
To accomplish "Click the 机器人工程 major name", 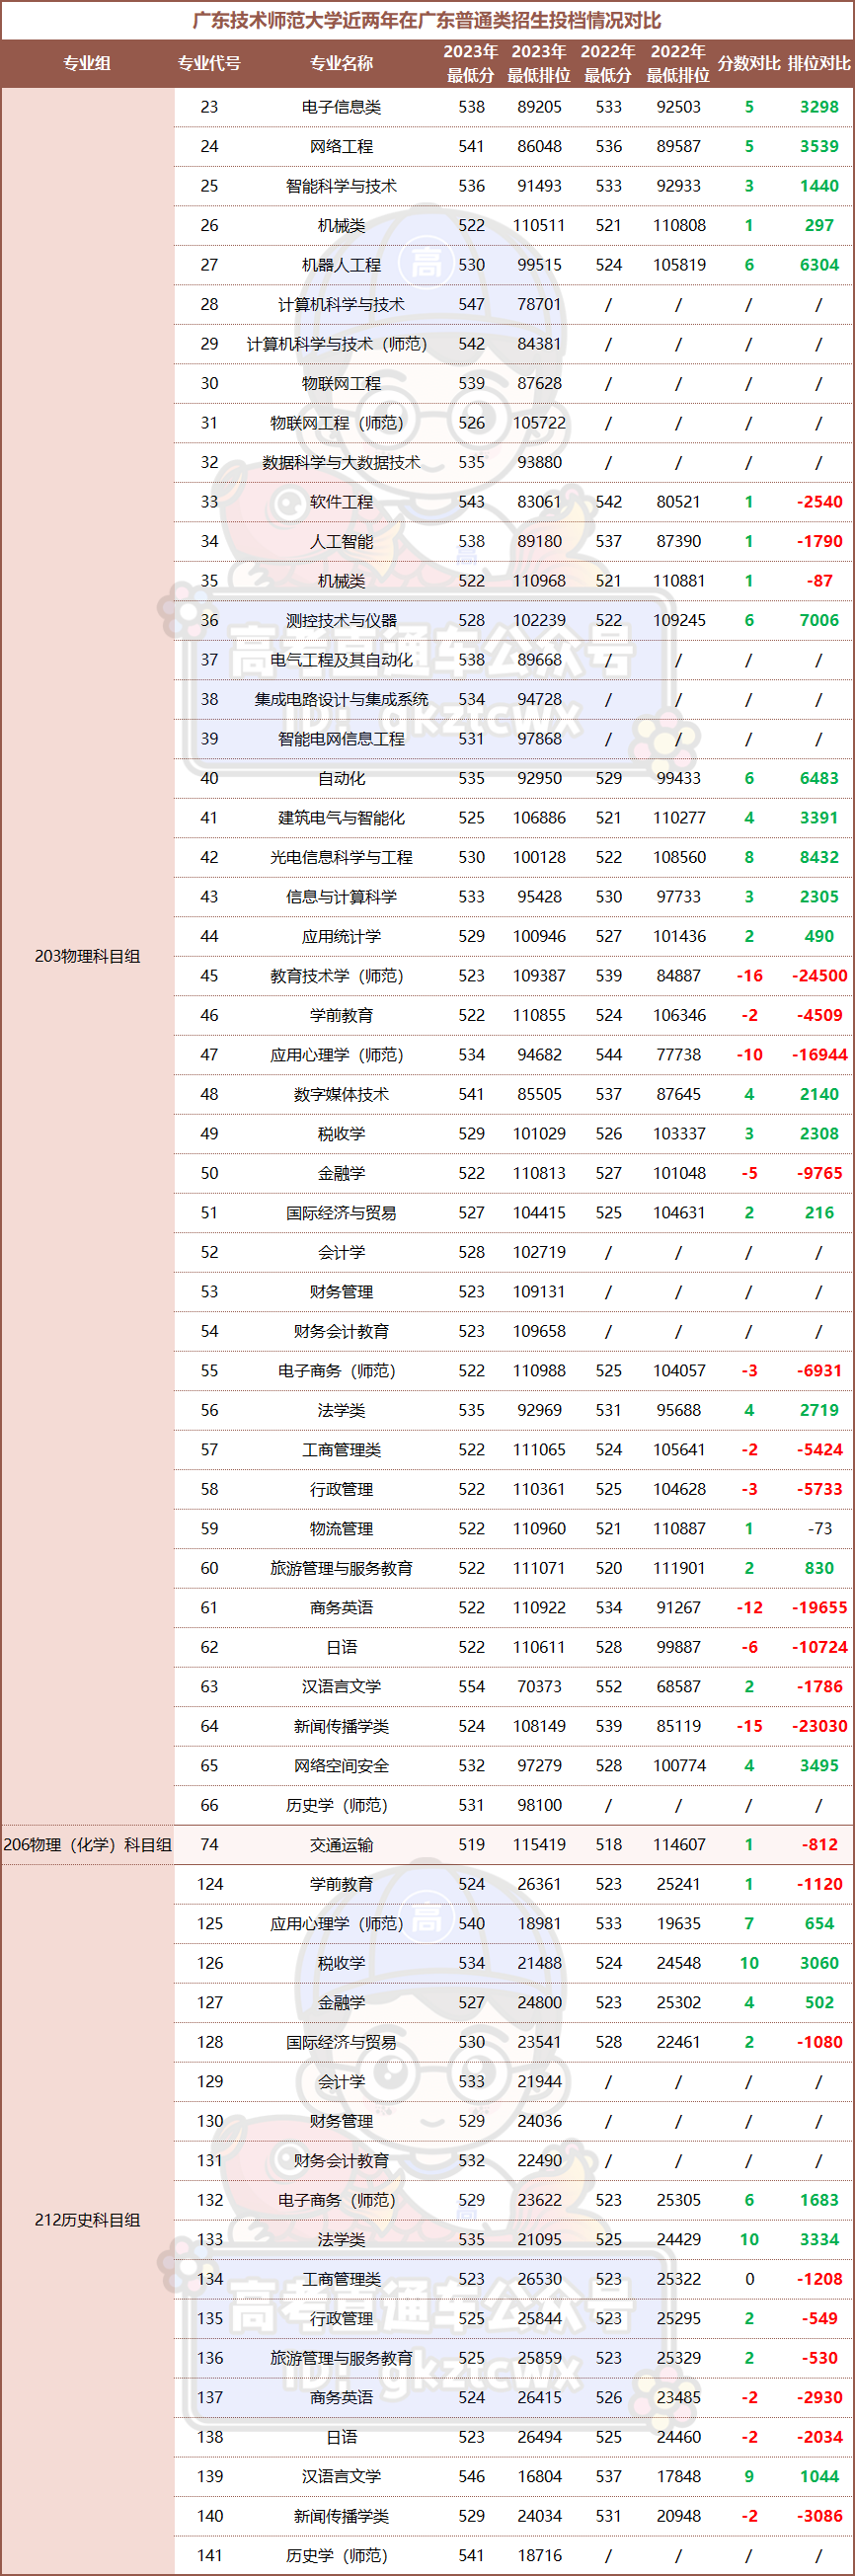I will (341, 265).
